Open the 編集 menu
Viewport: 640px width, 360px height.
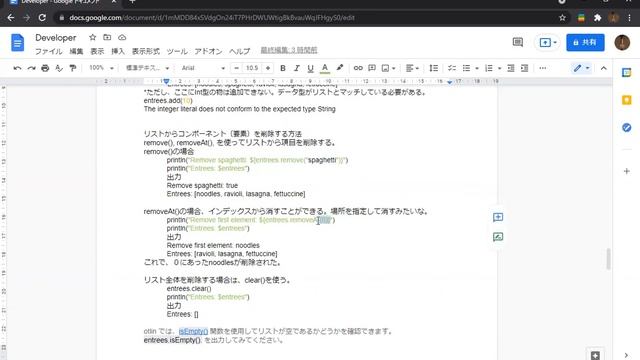[x=76, y=51]
